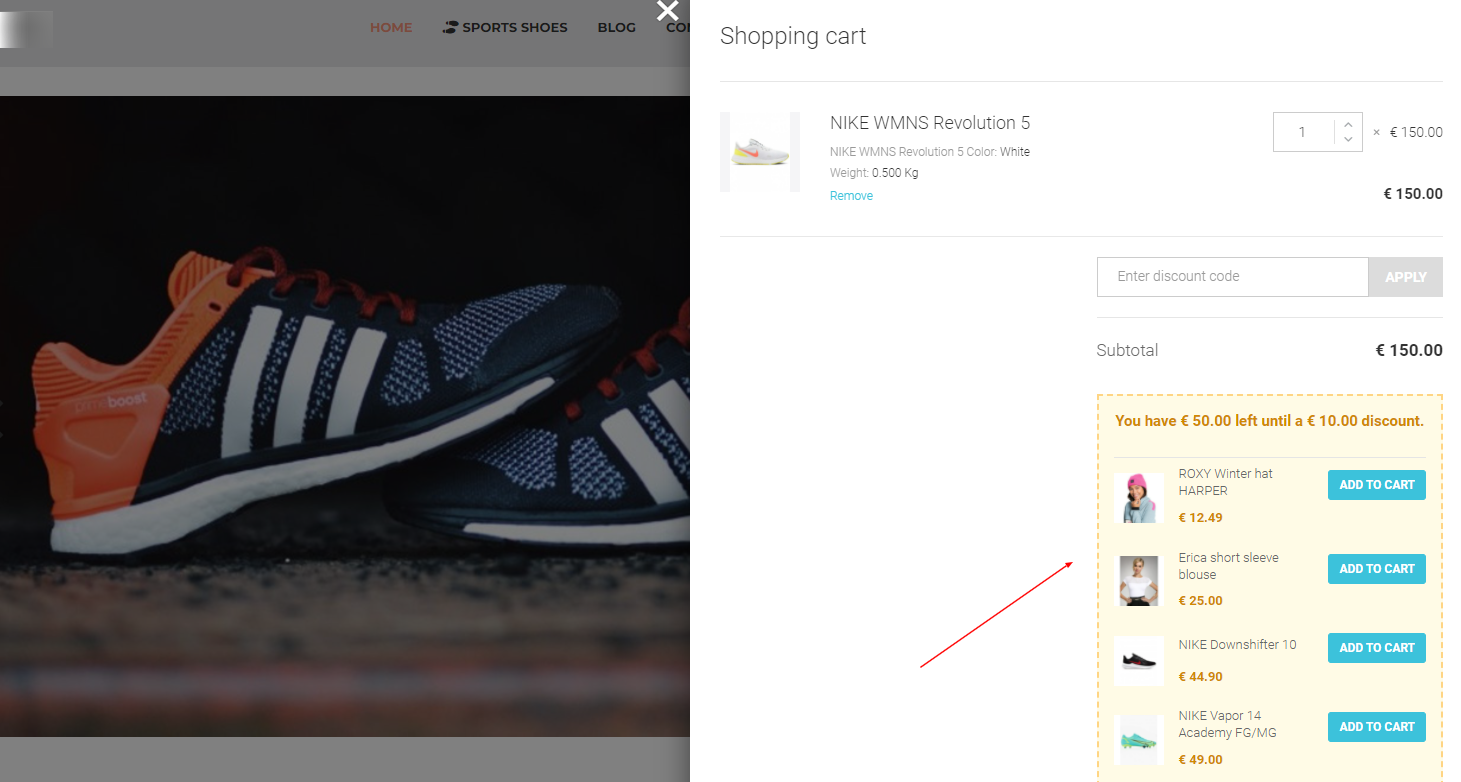Click the NIKE Vapor 14 Academy thumbnail

(x=1139, y=740)
